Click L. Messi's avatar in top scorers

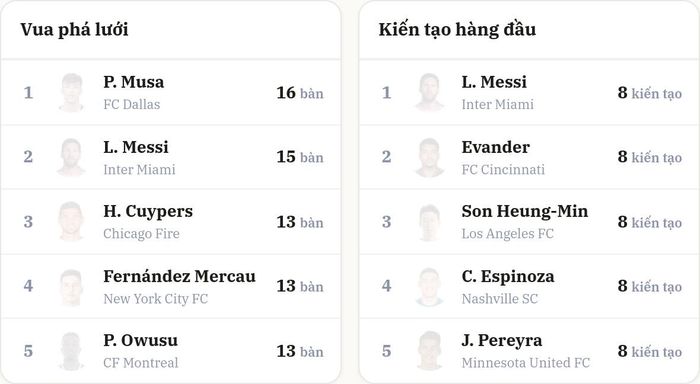pos(71,157)
